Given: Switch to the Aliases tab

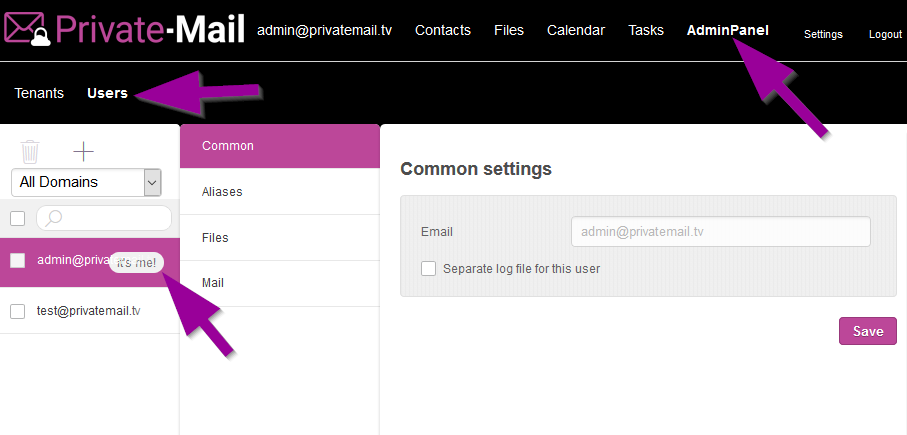Looking at the screenshot, I should 222,192.
